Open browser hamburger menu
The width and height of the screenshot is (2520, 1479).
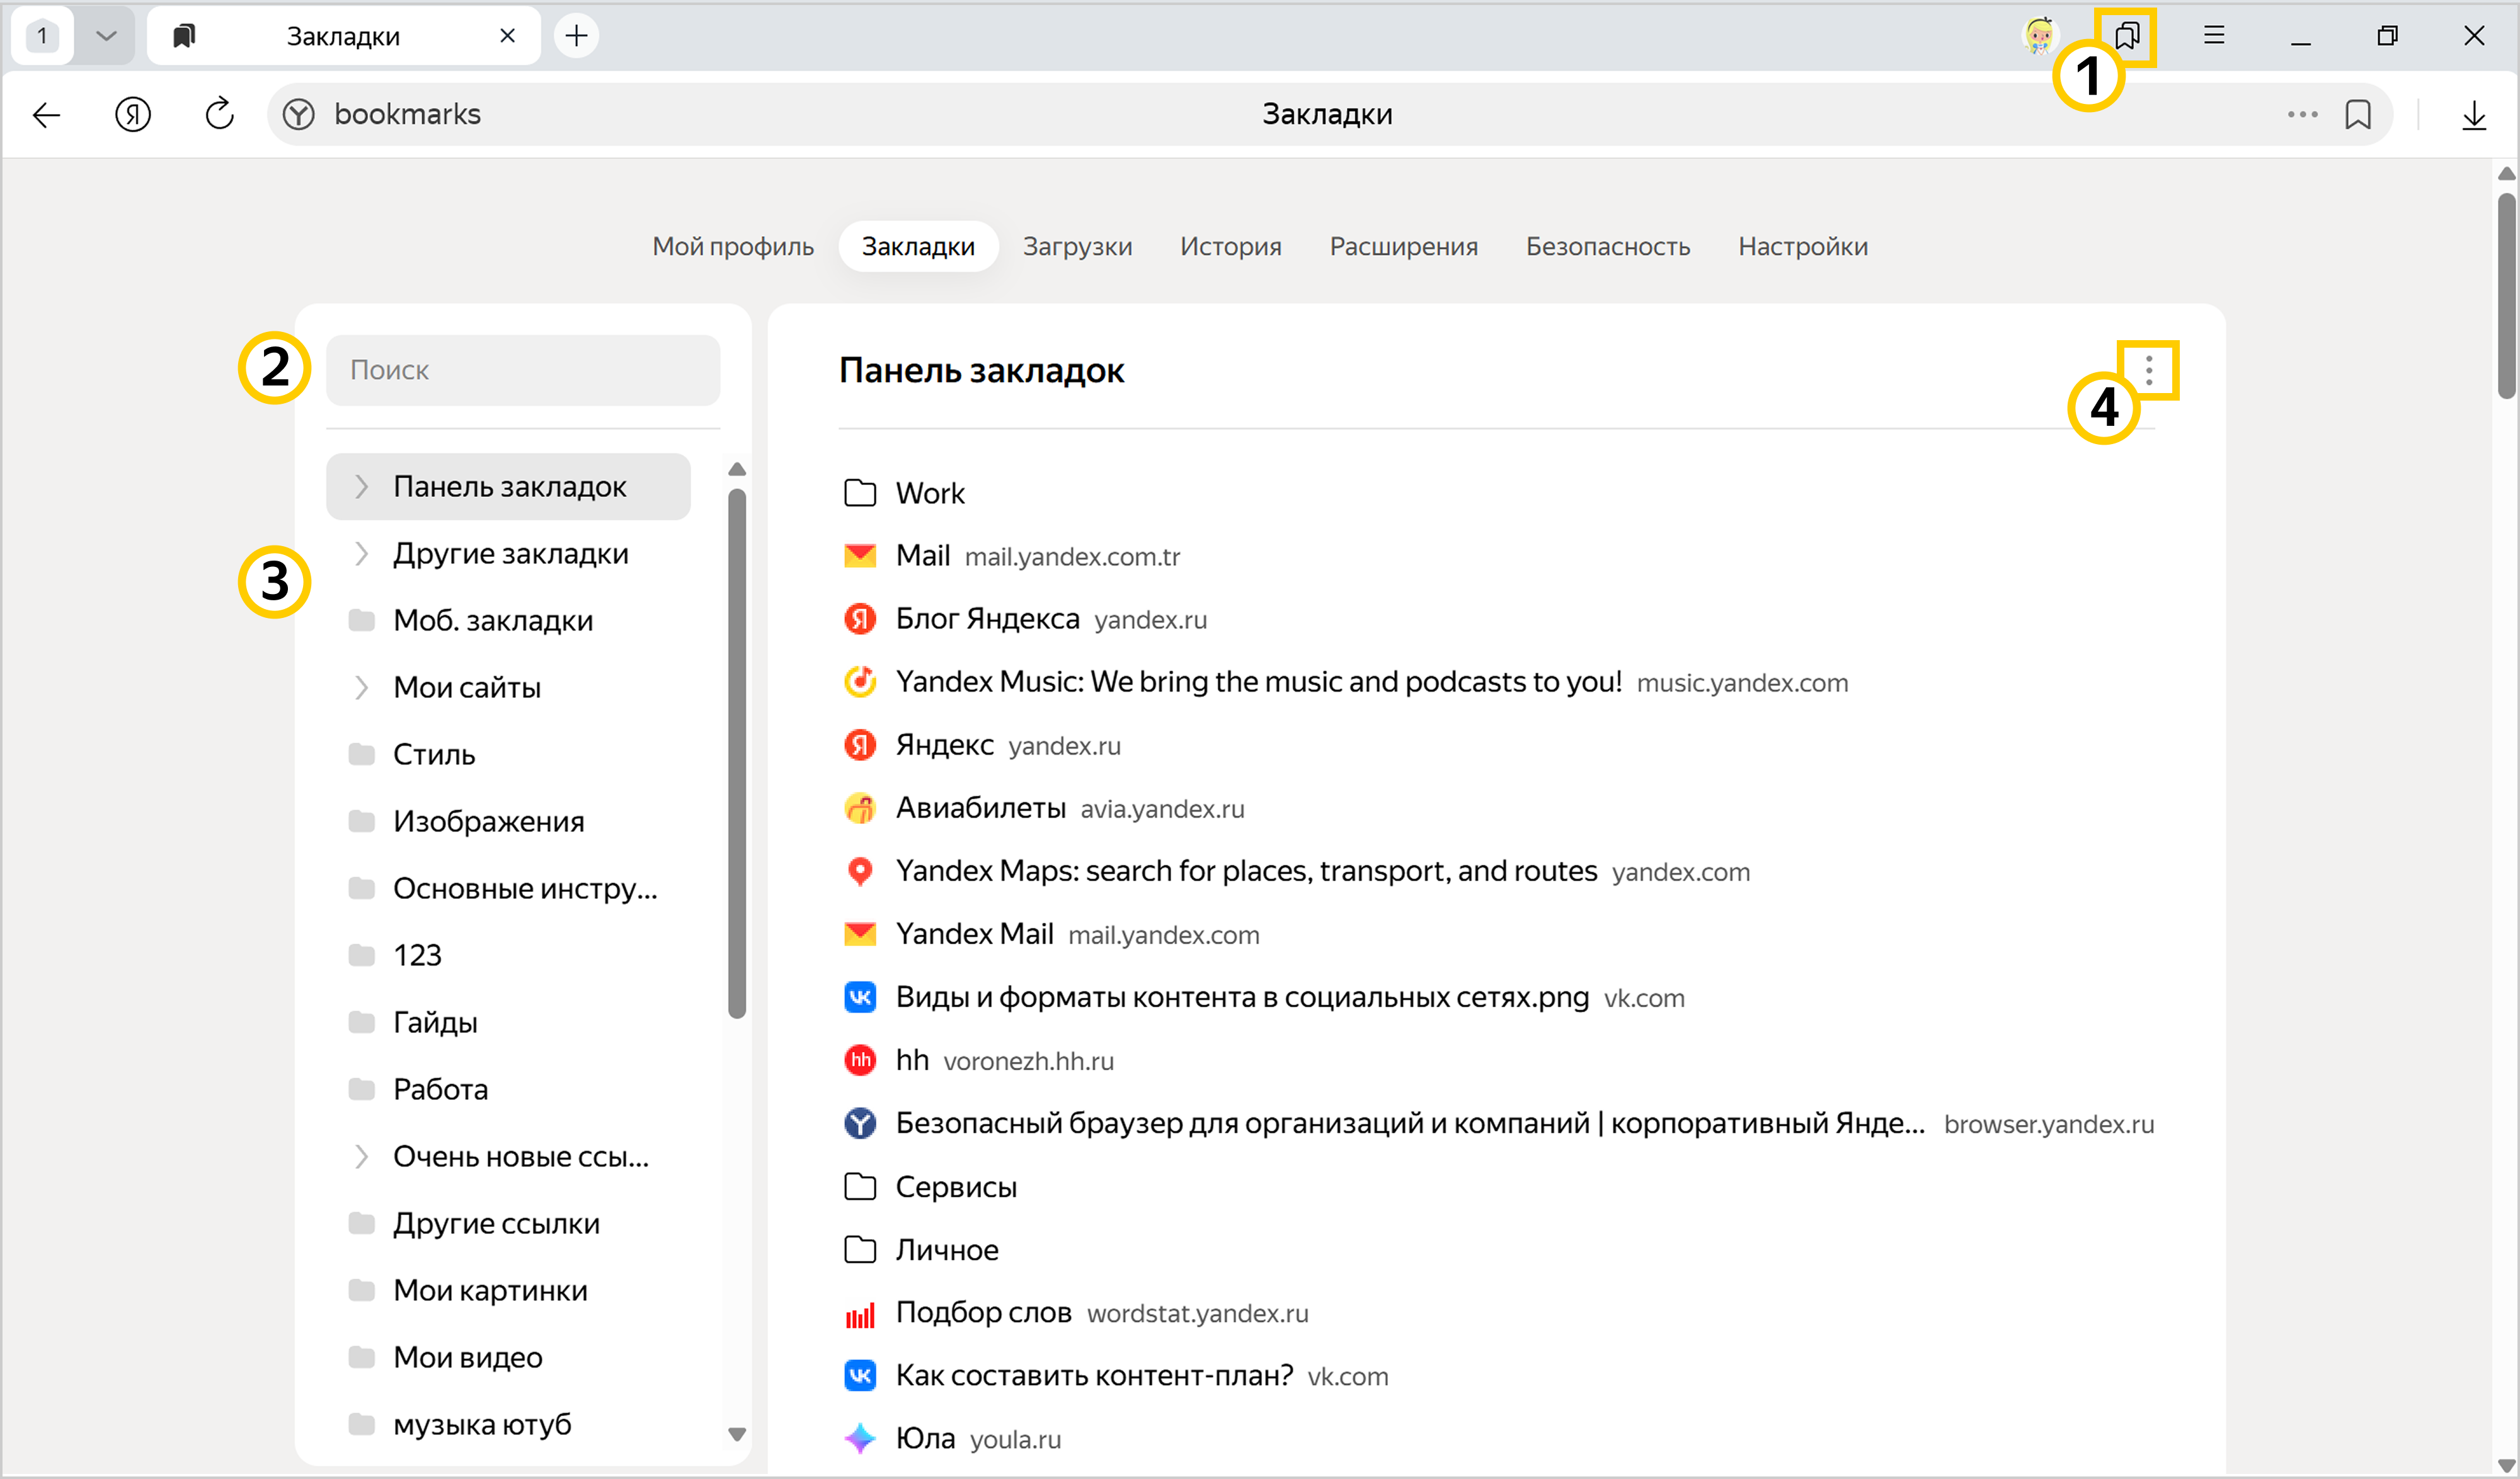click(2214, 36)
